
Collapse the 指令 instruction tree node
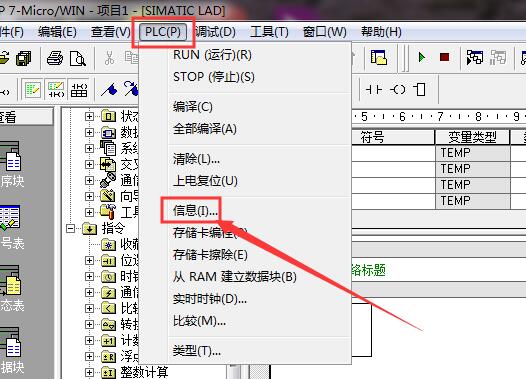pos(70,229)
